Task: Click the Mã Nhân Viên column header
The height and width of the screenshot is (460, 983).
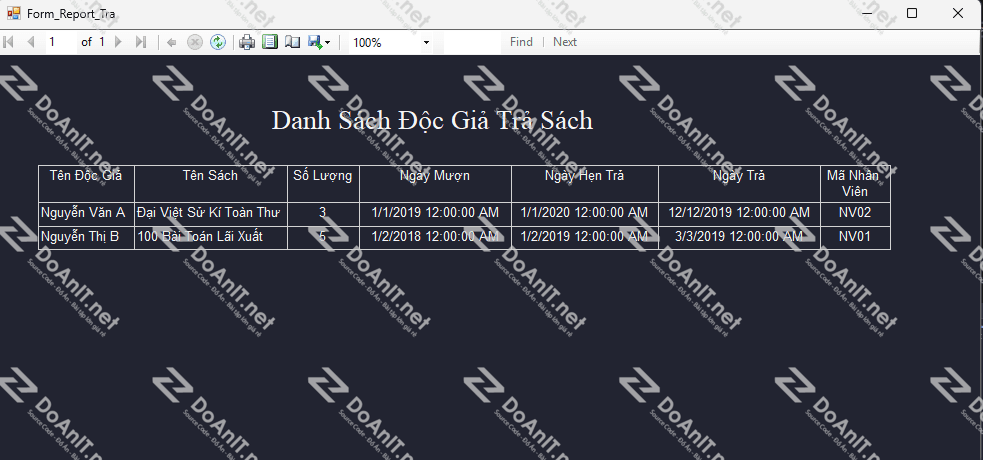Action: [855, 184]
